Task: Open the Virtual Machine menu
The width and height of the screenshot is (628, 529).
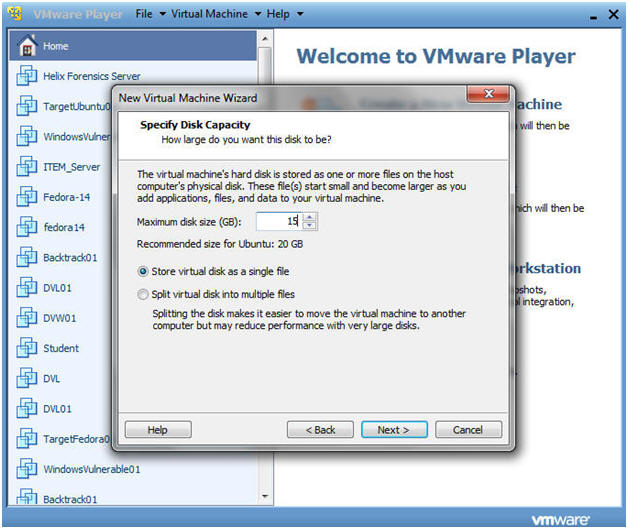Action: 209,14
